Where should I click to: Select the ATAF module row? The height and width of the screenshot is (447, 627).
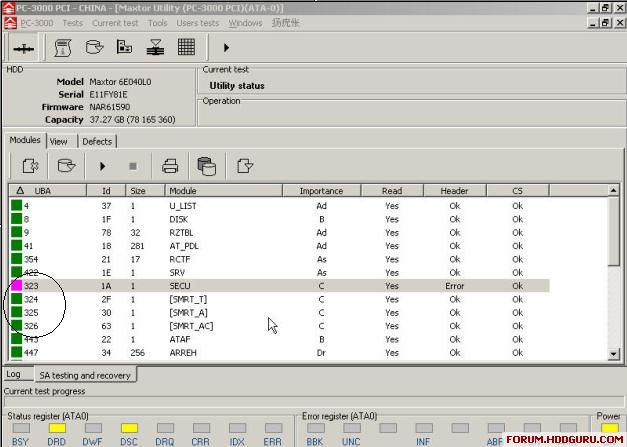279,339
